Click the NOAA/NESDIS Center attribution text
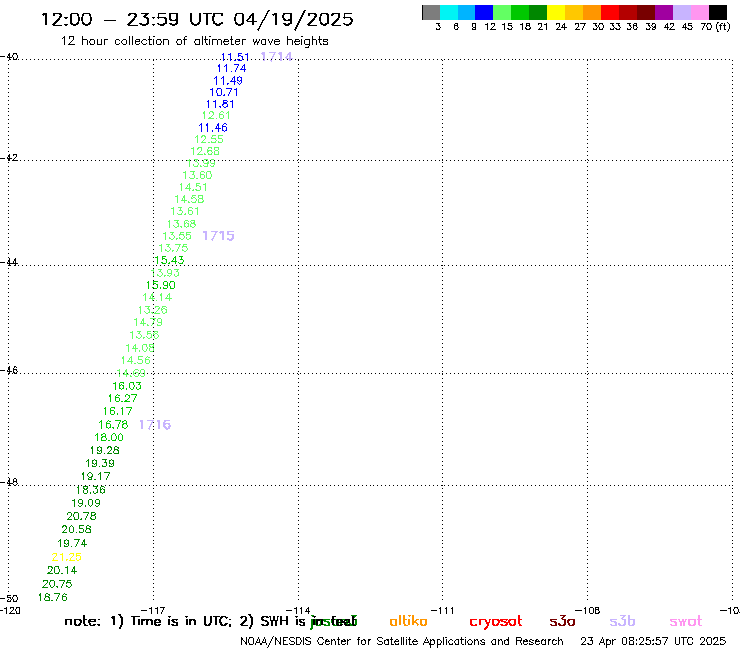This screenshot has height=650, width=740. pyautogui.click(x=402, y=642)
